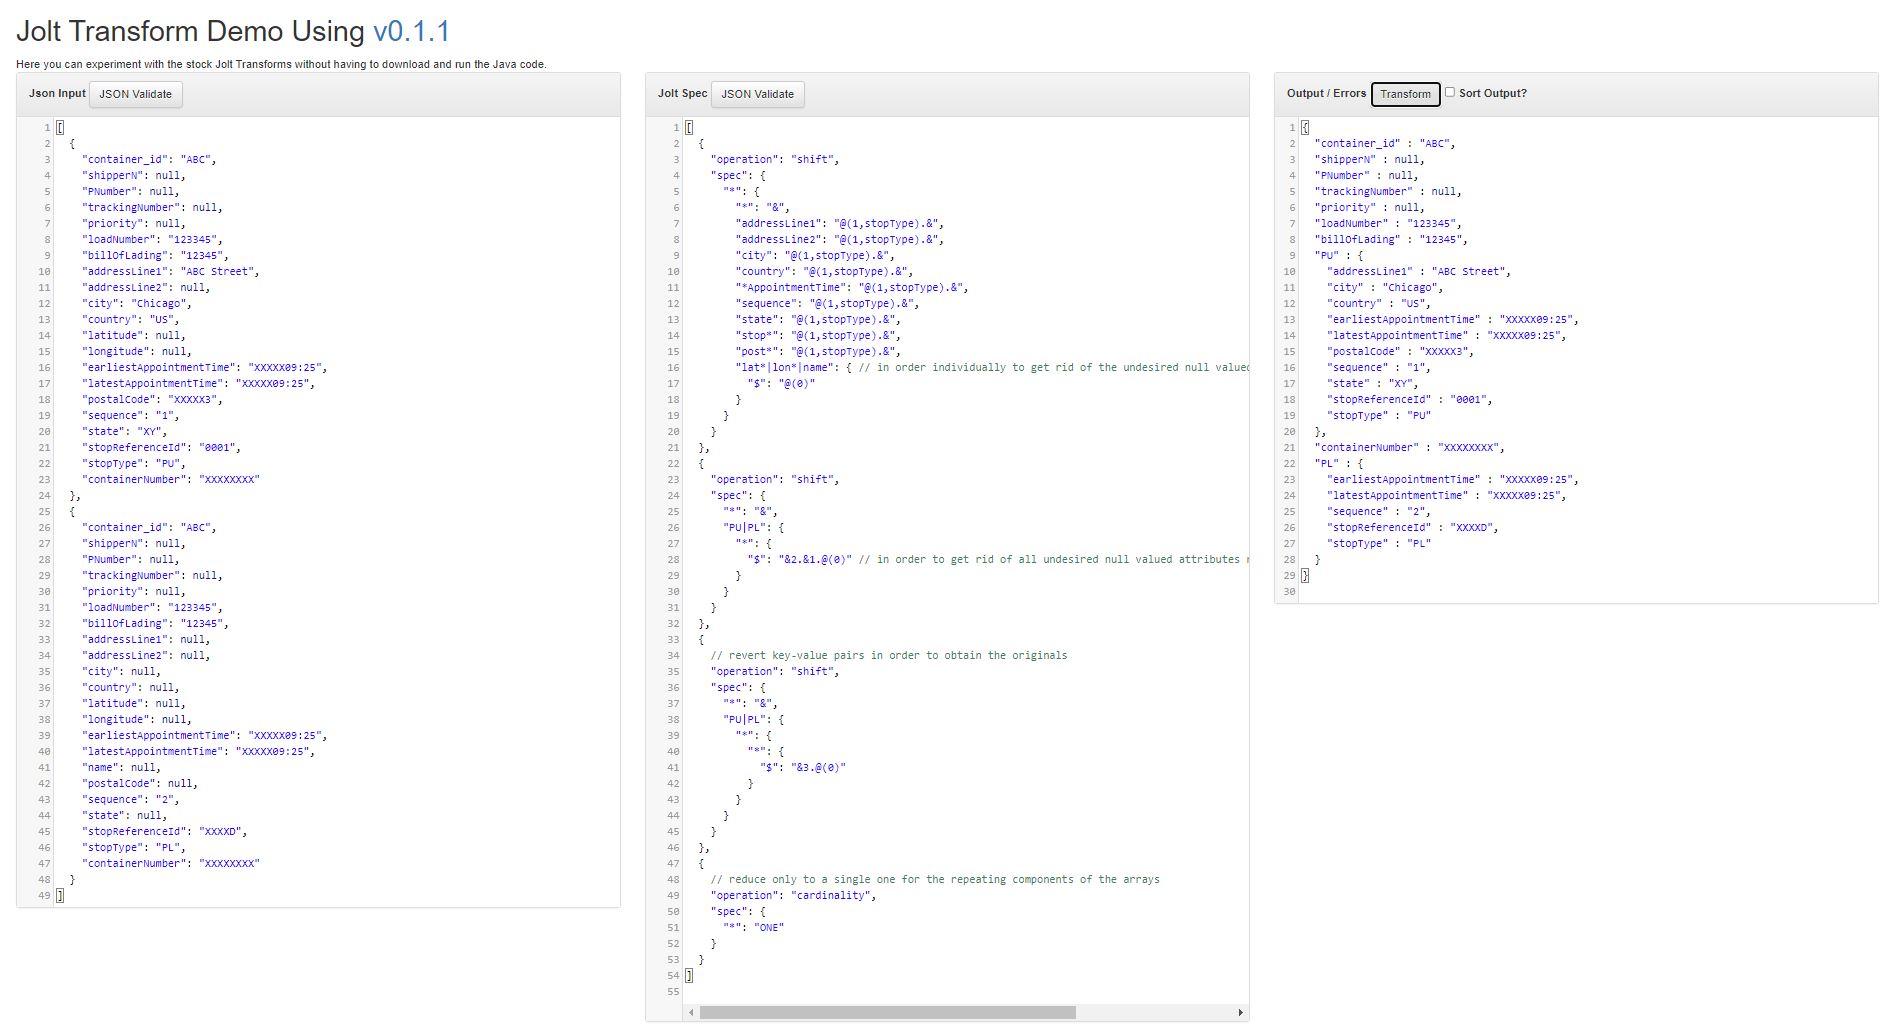Viewport: 1892px width, 1033px height.
Task: Click "postalCode": "XXXXX3" in Json Input
Action: (152, 399)
